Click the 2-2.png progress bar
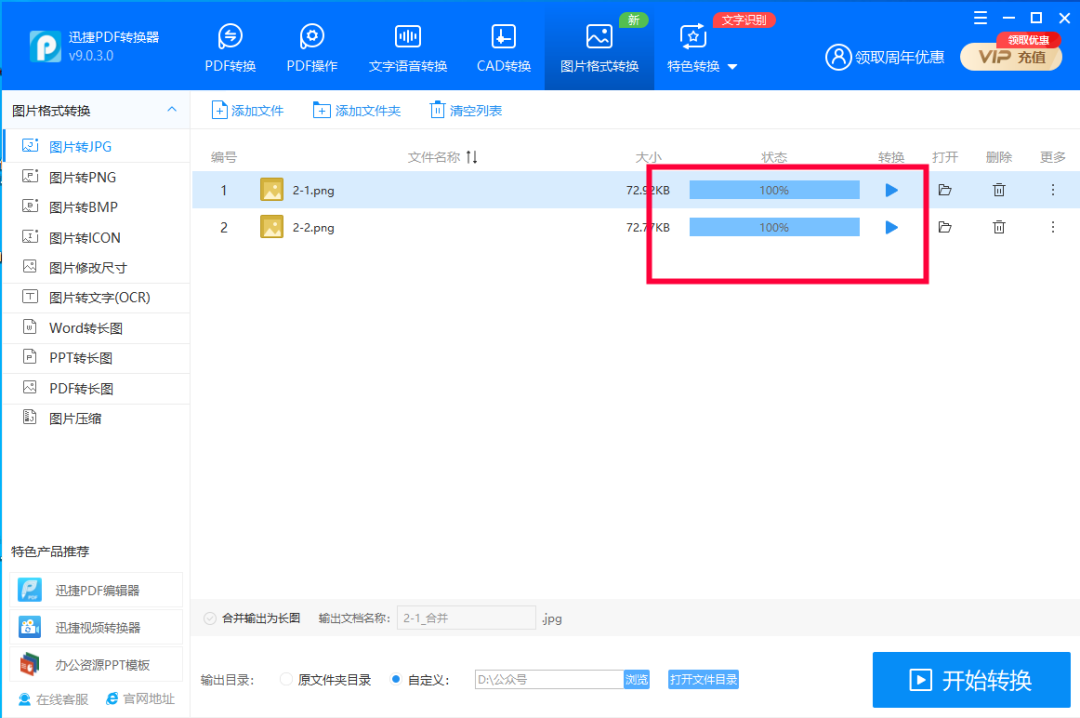 point(774,227)
